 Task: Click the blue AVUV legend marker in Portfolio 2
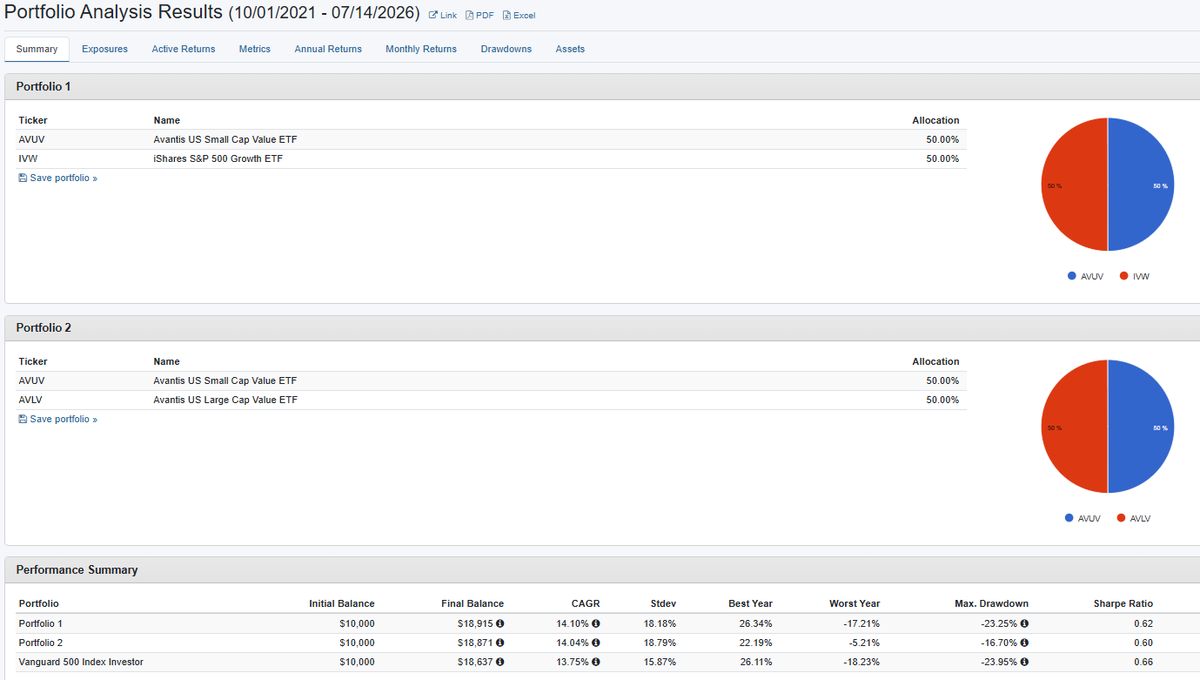click(x=1069, y=518)
